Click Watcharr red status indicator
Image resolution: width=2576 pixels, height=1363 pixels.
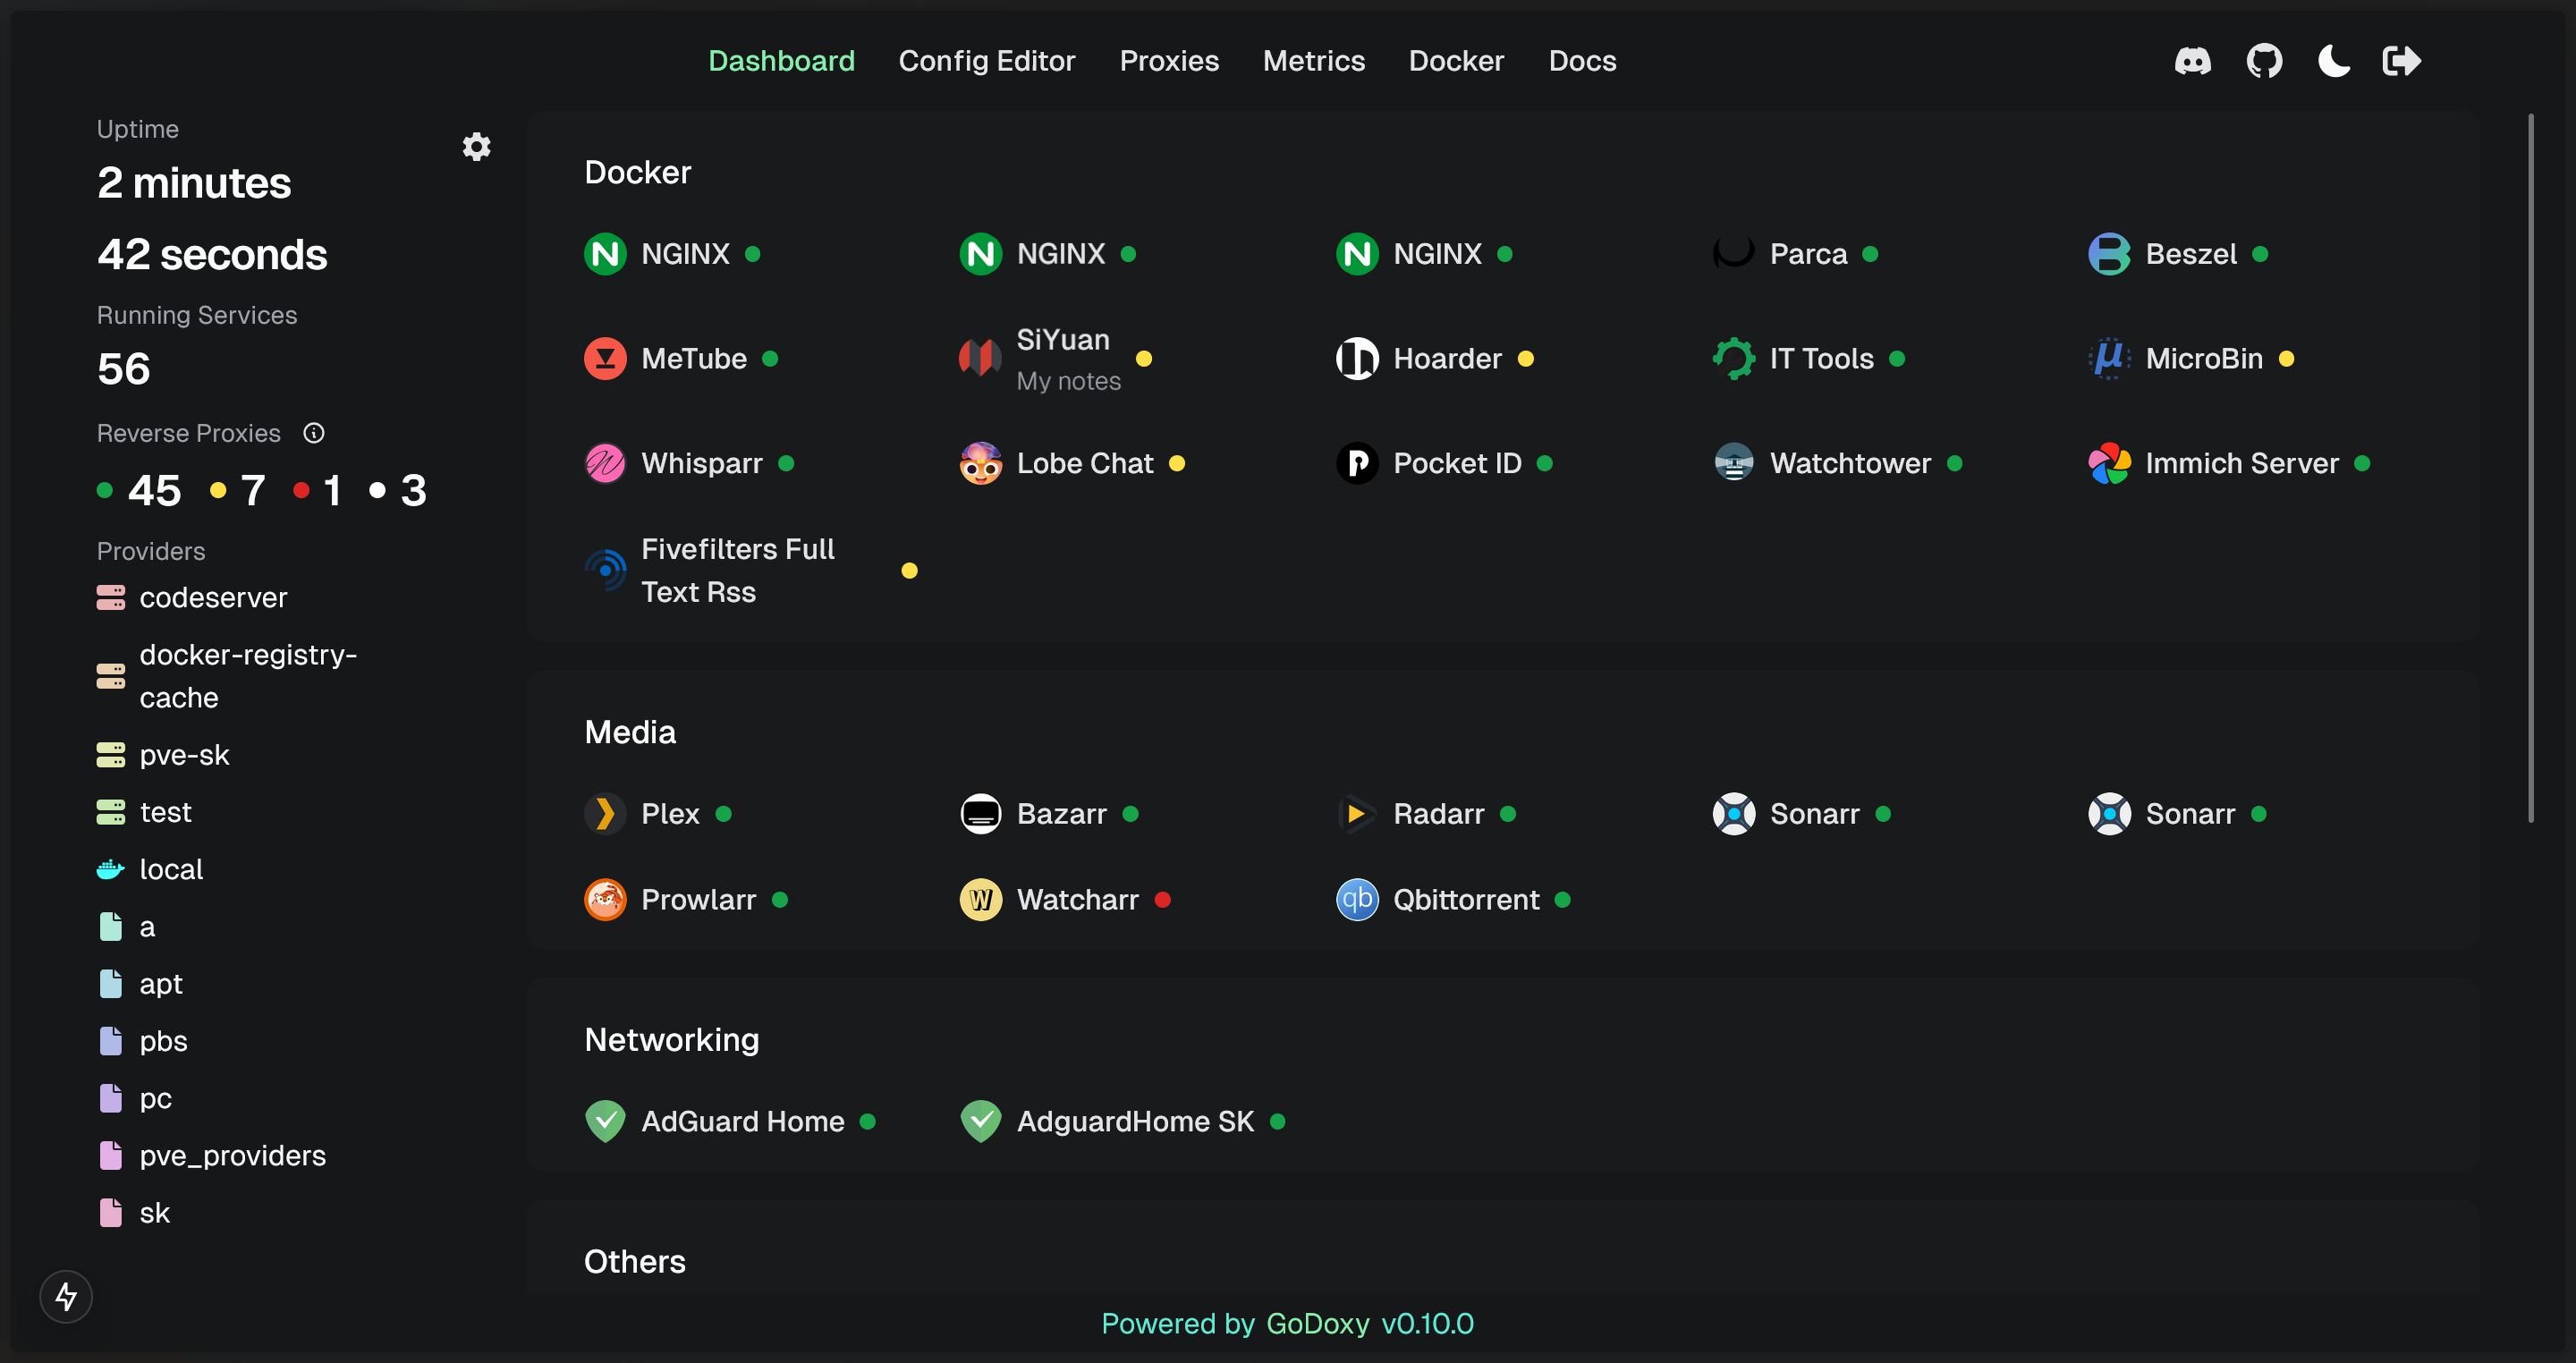pos(1162,900)
